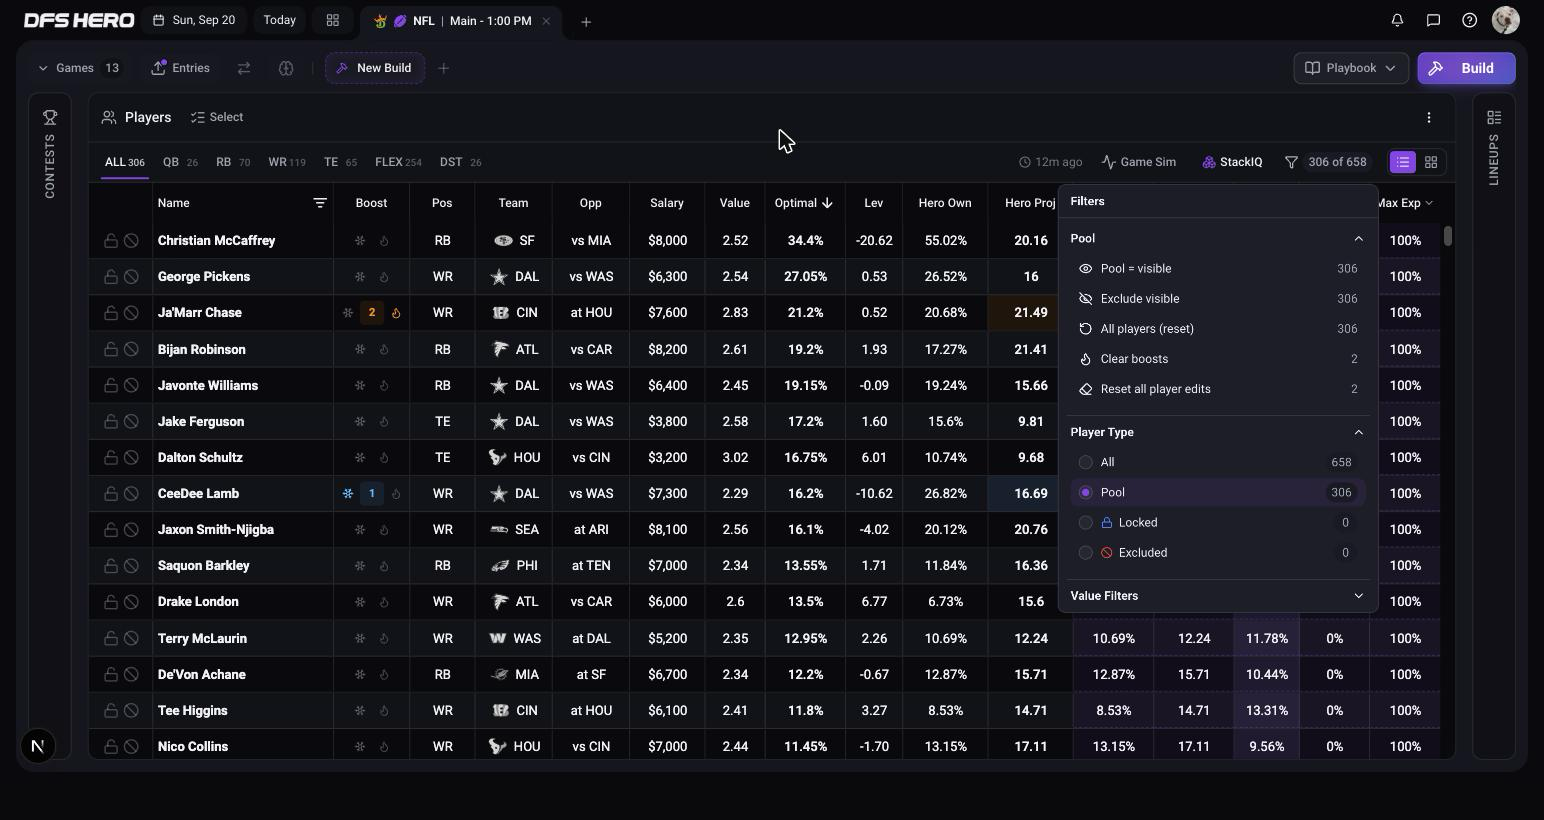Collapse the Player Type section
Viewport: 1544px width, 820px height.
click(1358, 432)
